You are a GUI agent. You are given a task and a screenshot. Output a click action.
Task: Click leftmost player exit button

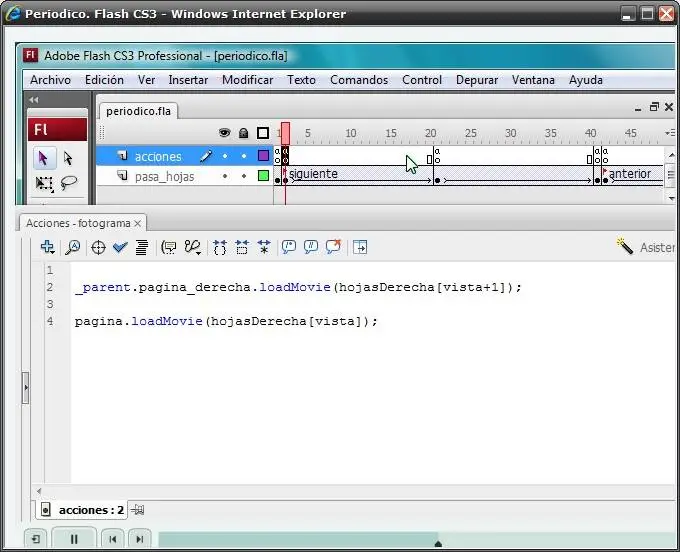pos(36,539)
